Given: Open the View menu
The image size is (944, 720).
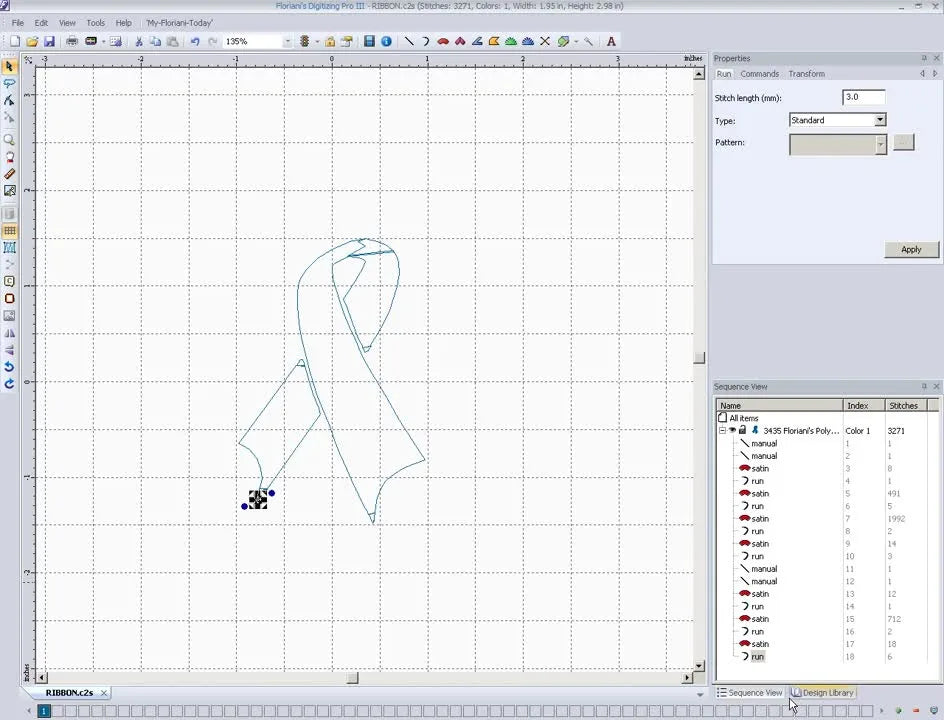Looking at the screenshot, I should tap(67, 23).
